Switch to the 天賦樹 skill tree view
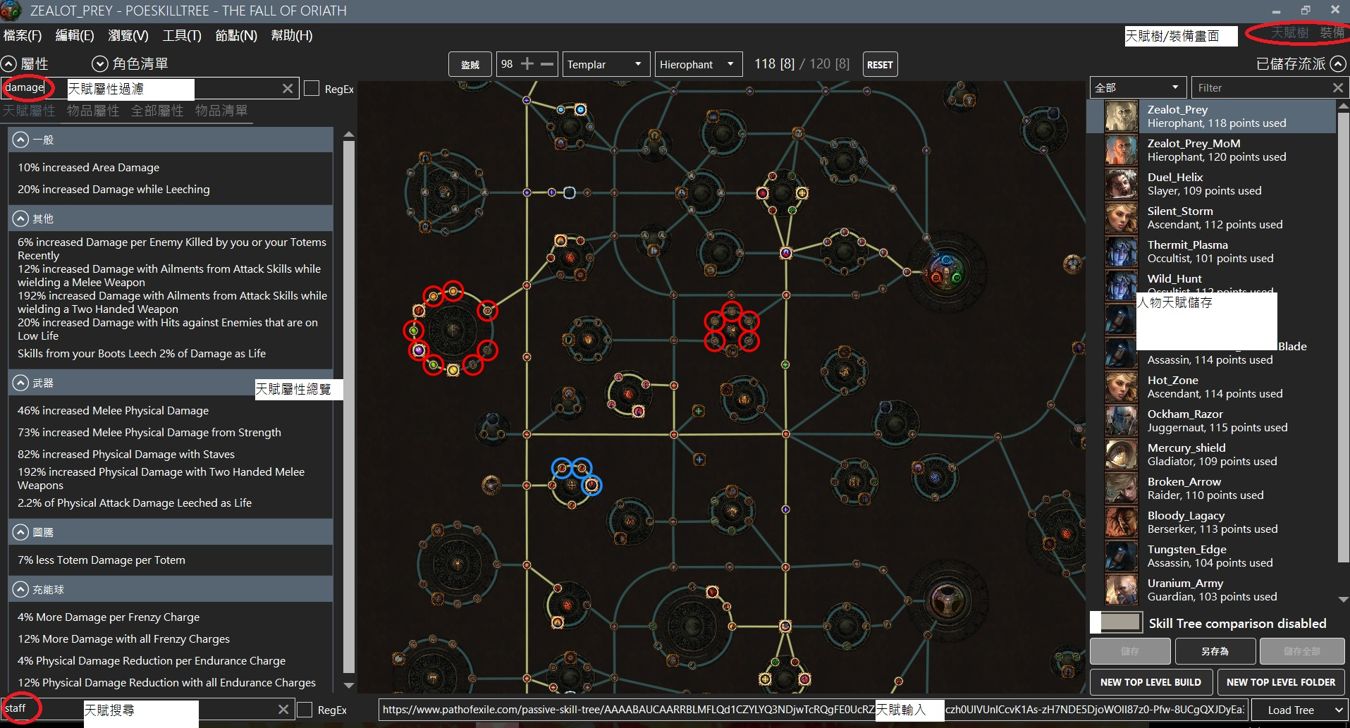The height and width of the screenshot is (728, 1350). point(1289,33)
